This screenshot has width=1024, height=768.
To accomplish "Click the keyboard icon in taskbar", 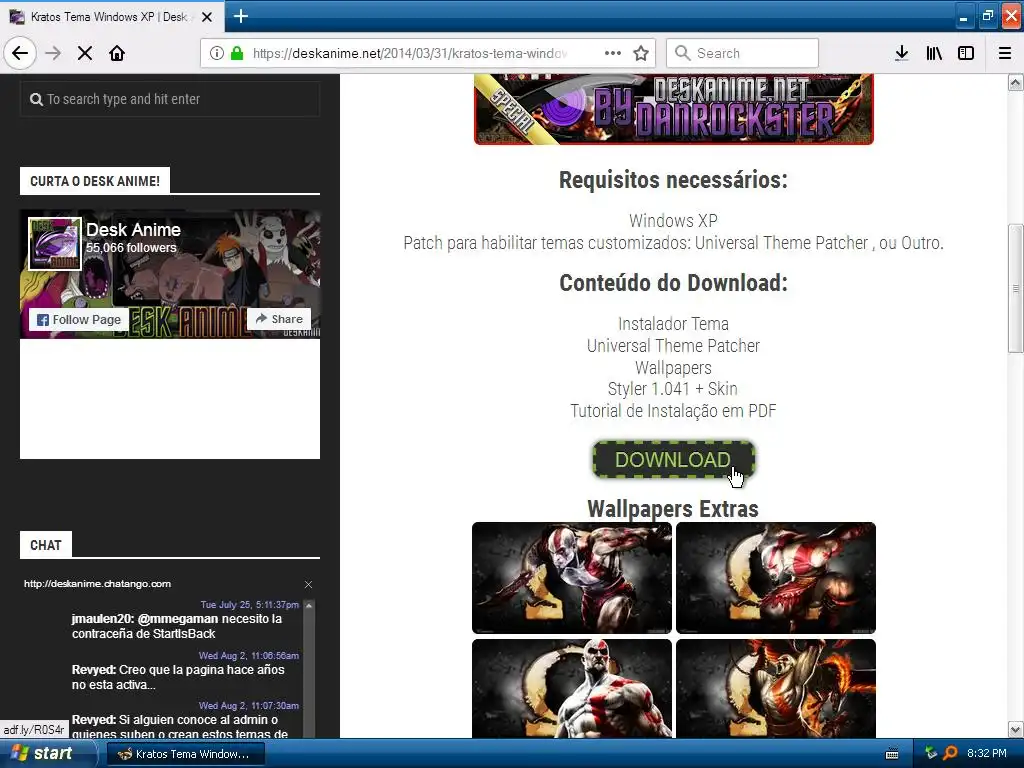I will click(892, 754).
